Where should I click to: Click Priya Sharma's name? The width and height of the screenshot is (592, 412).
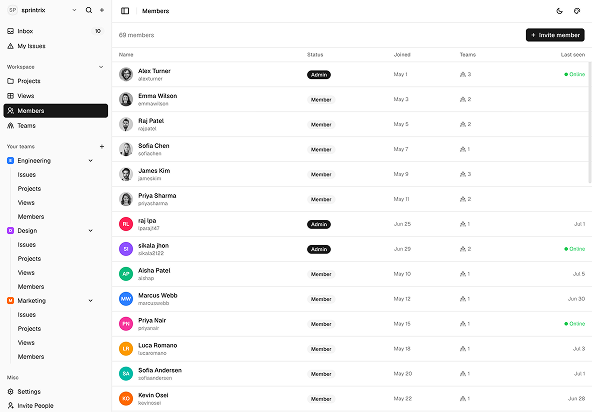(x=157, y=196)
